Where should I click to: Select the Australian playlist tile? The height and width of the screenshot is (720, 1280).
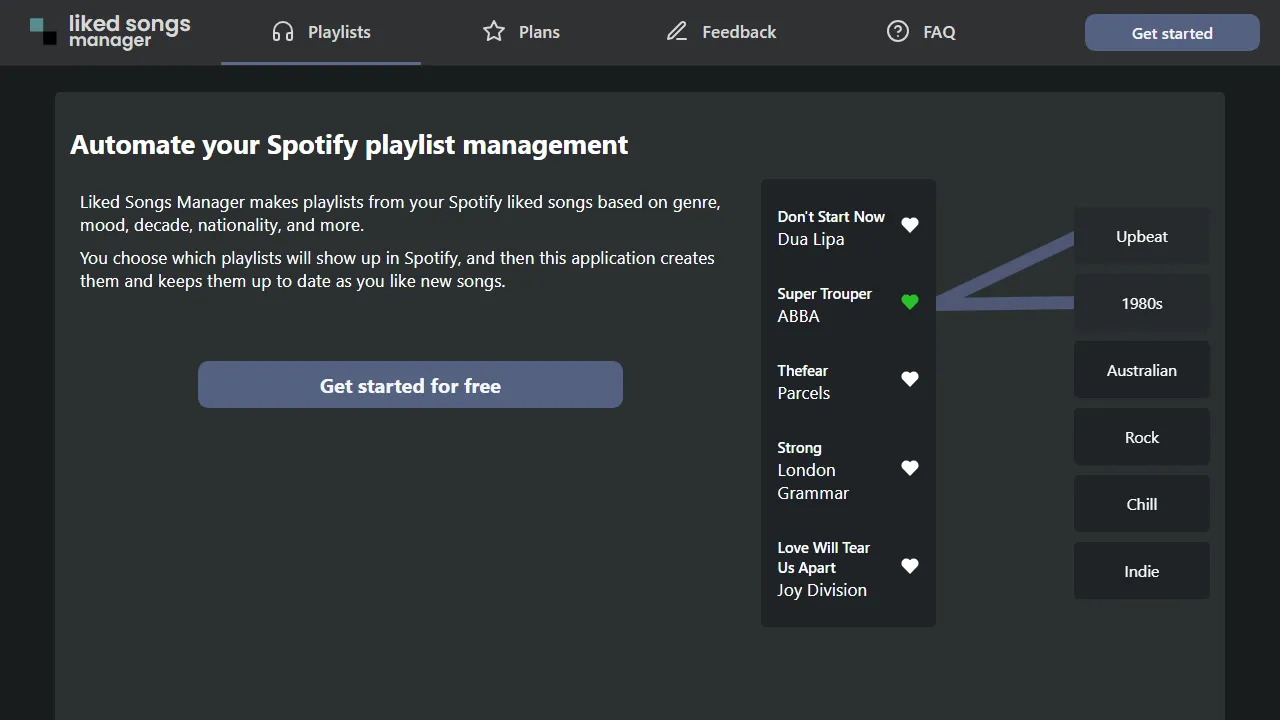tap(1141, 370)
